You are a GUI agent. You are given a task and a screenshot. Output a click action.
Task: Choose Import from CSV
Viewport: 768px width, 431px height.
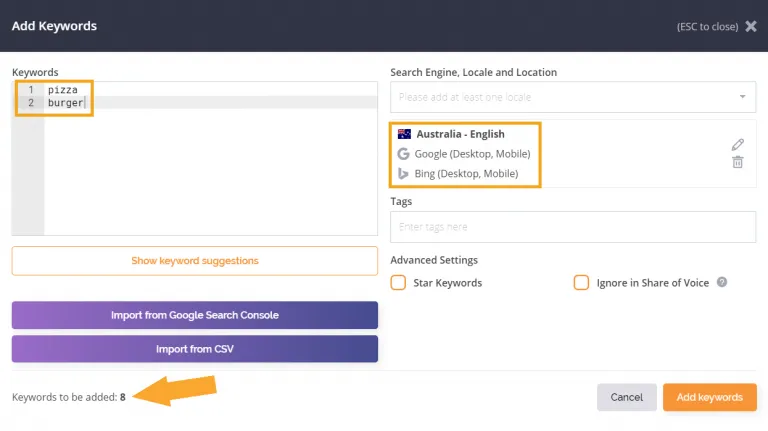pos(195,349)
